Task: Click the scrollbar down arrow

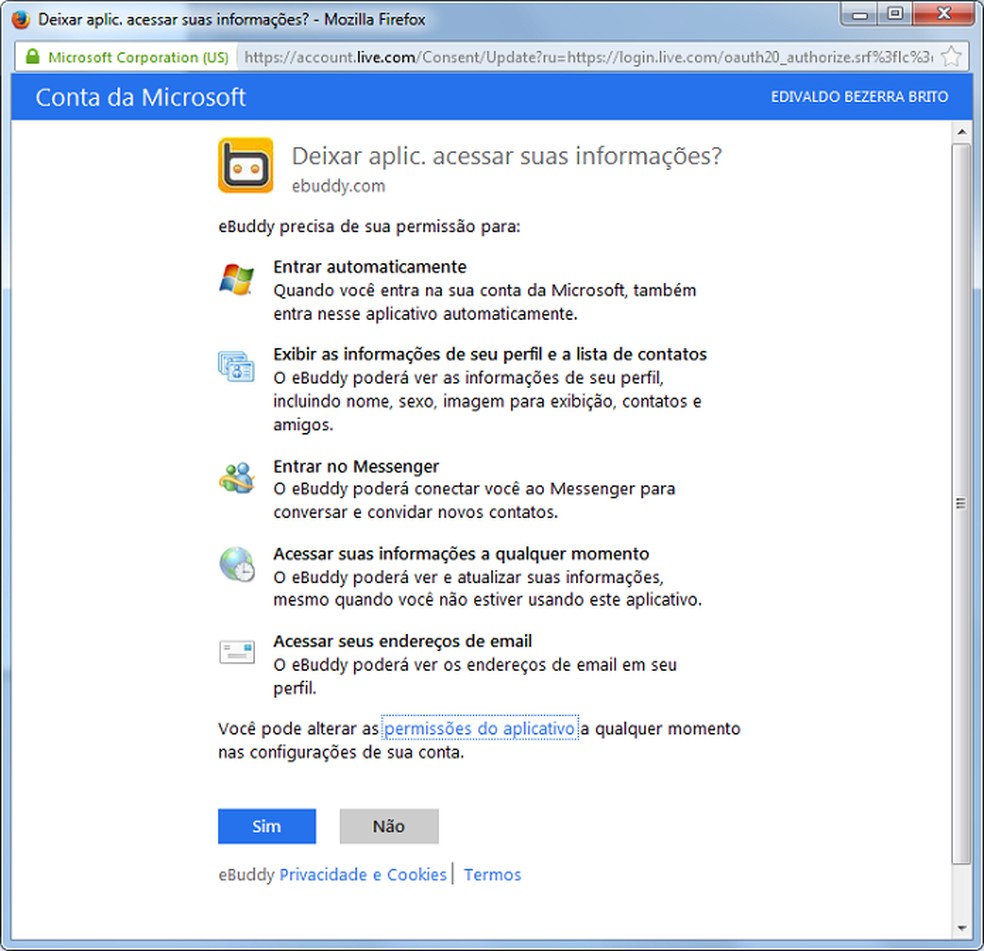Action: pos(961,928)
